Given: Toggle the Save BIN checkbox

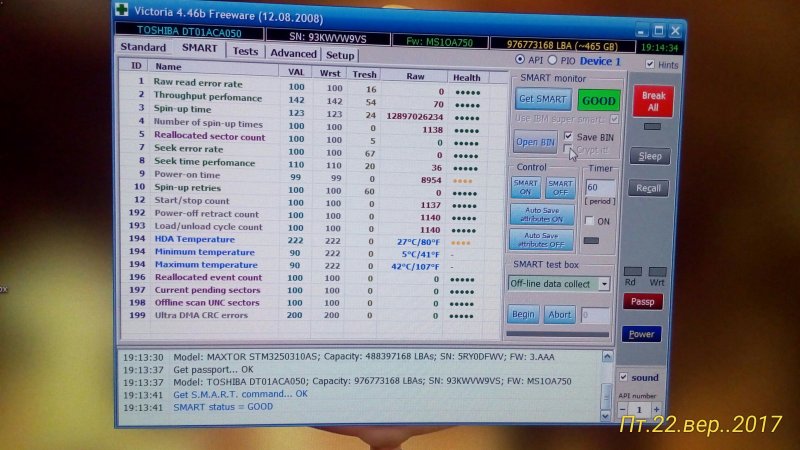Looking at the screenshot, I should pos(569,136).
